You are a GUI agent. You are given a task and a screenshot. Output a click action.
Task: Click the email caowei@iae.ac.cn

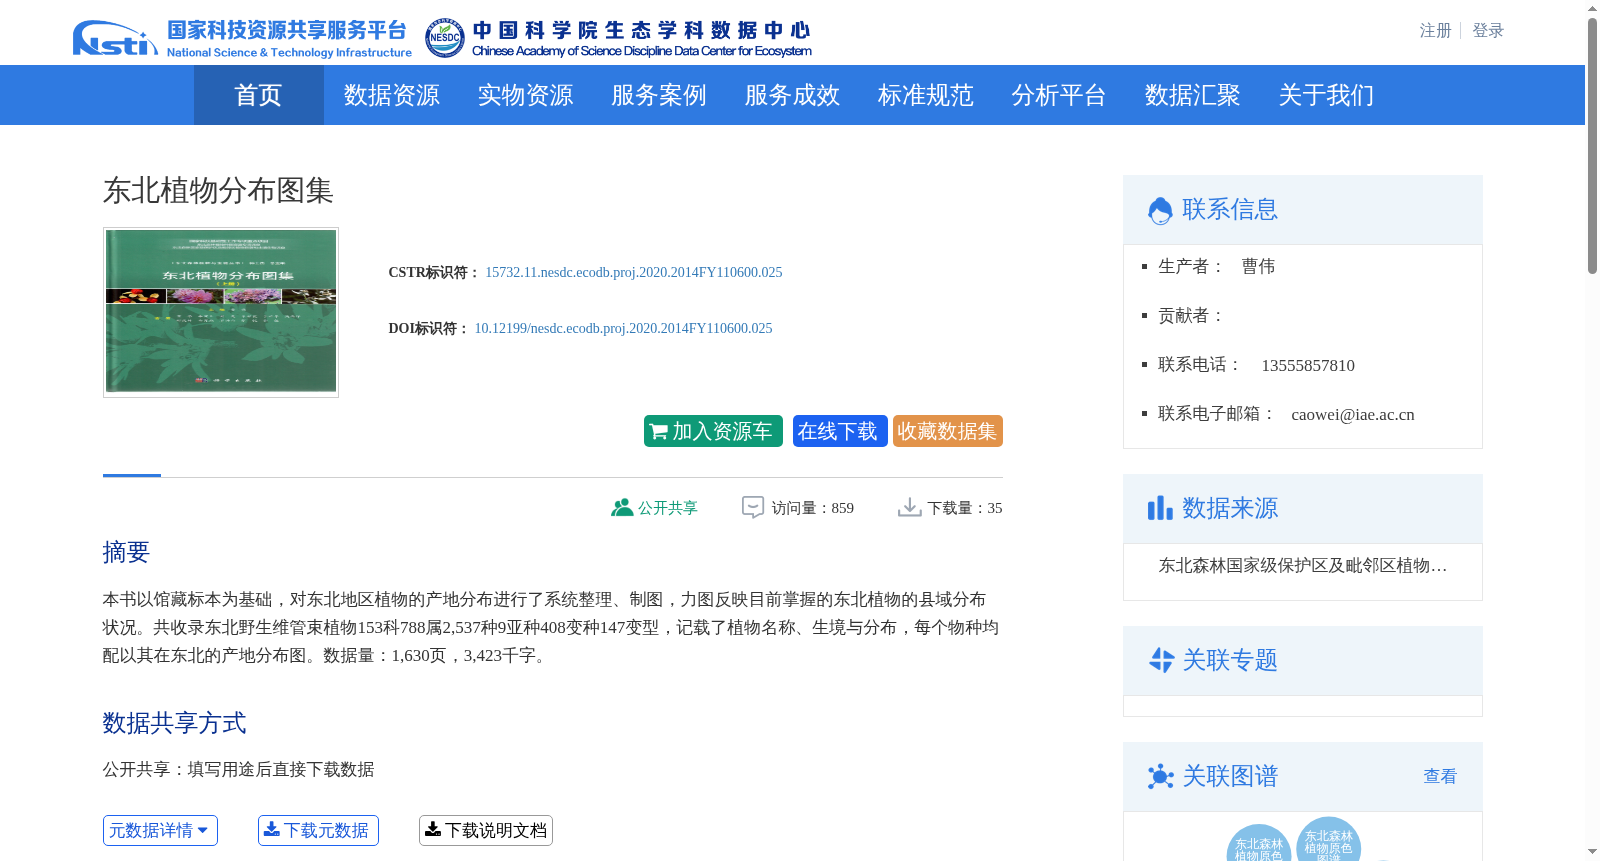(1353, 415)
